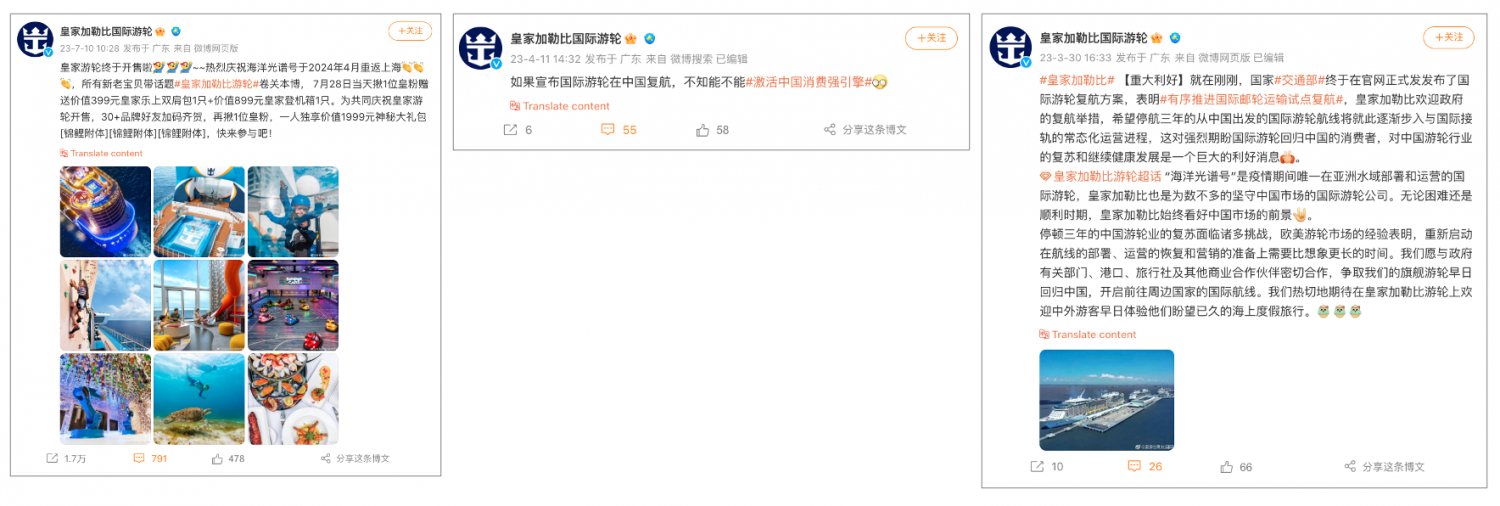Click +关注 button in the right post
This screenshot has width=1500, height=506.
point(1448,38)
